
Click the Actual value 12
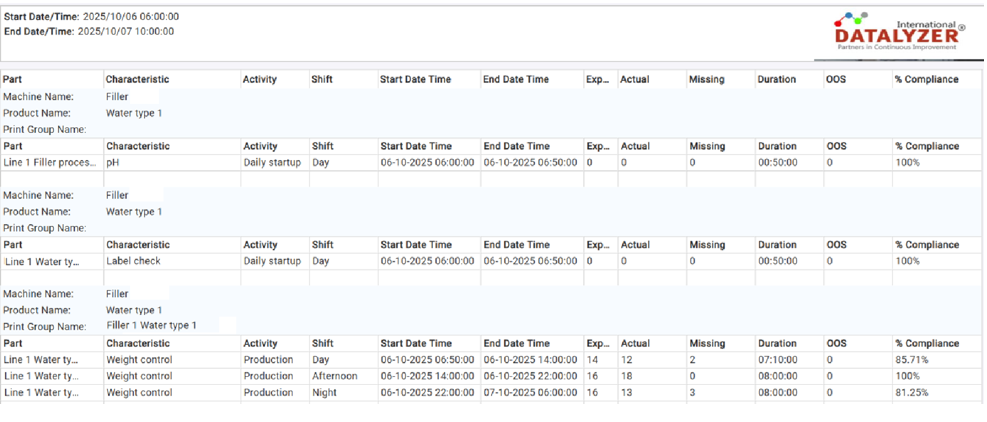click(626, 360)
